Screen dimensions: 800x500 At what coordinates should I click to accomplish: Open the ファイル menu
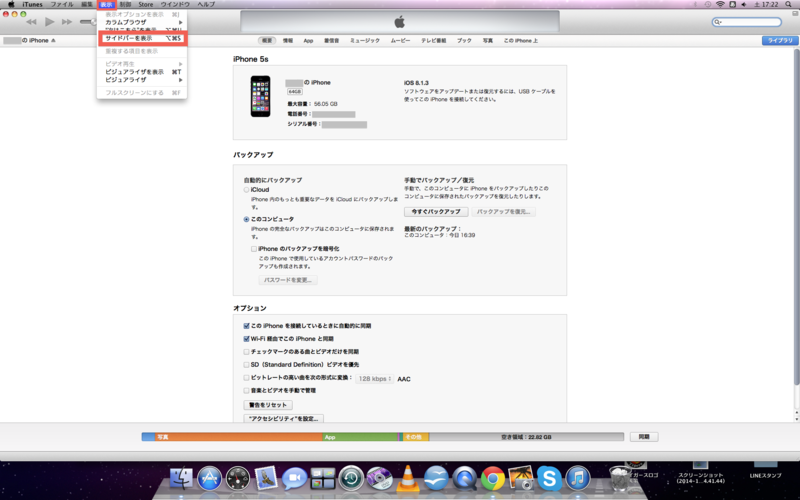62,4
